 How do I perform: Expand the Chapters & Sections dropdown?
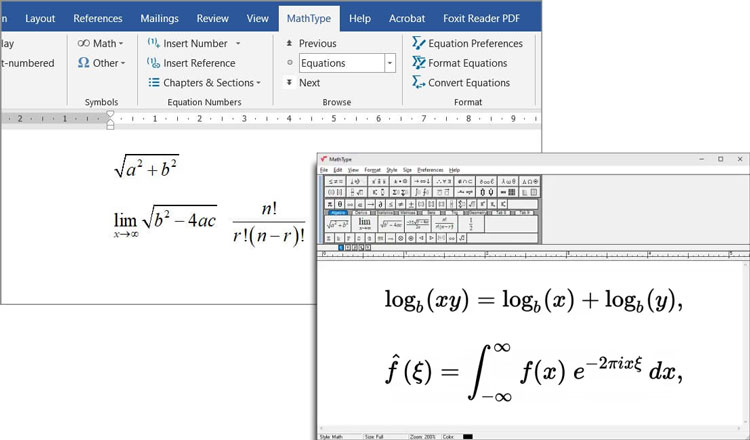coord(258,83)
